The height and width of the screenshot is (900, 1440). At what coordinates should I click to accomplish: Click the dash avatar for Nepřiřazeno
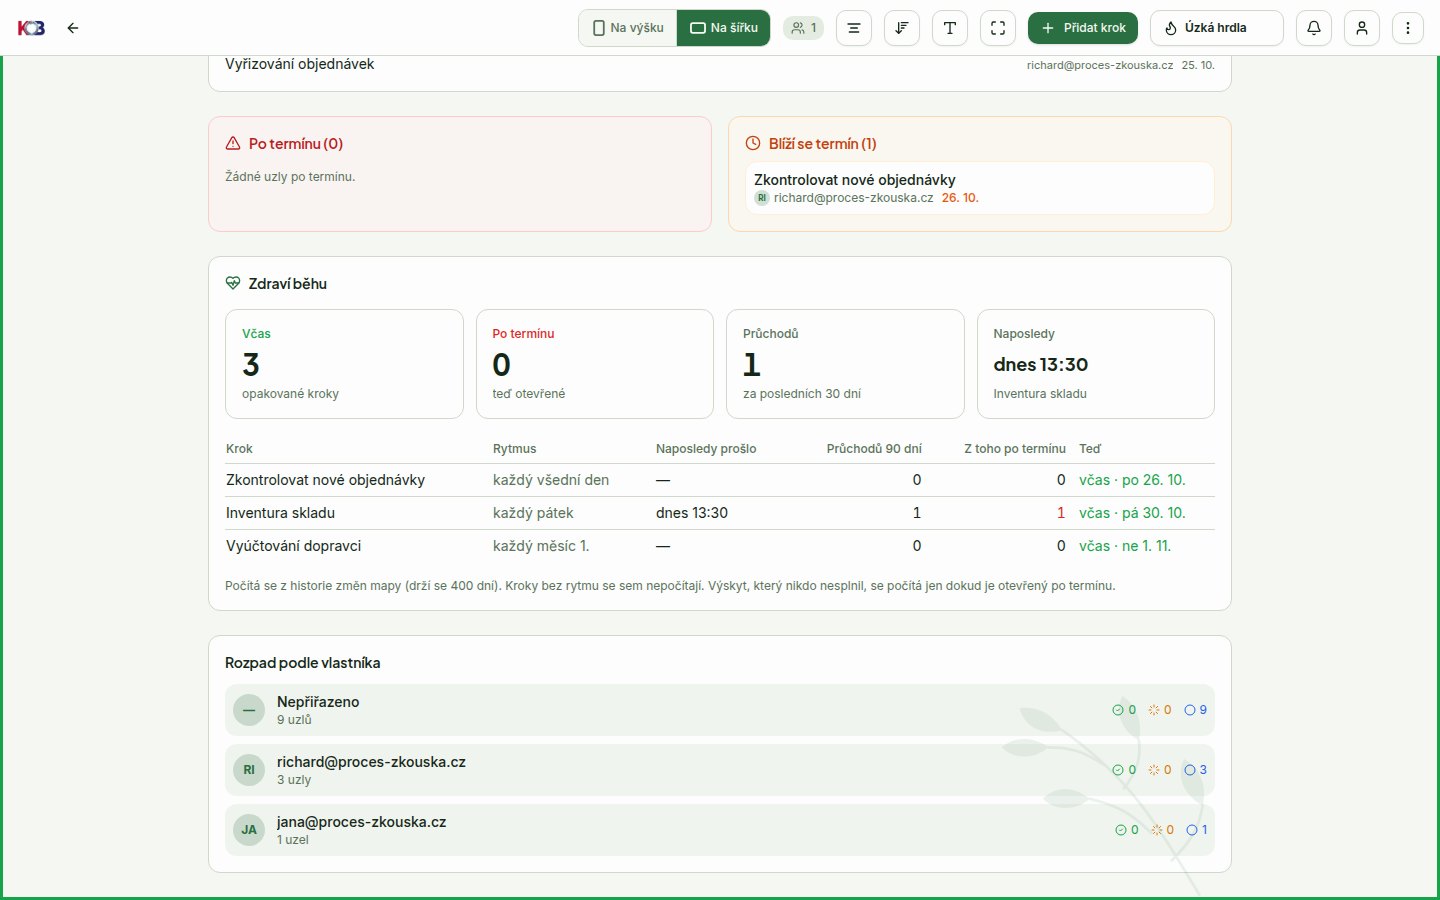(249, 710)
